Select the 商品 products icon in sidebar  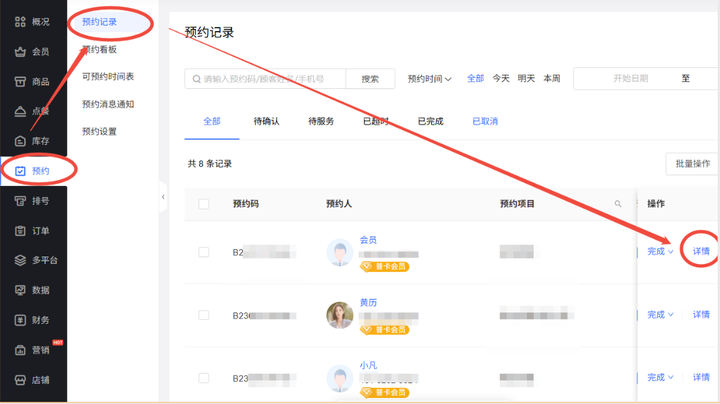tap(20, 82)
